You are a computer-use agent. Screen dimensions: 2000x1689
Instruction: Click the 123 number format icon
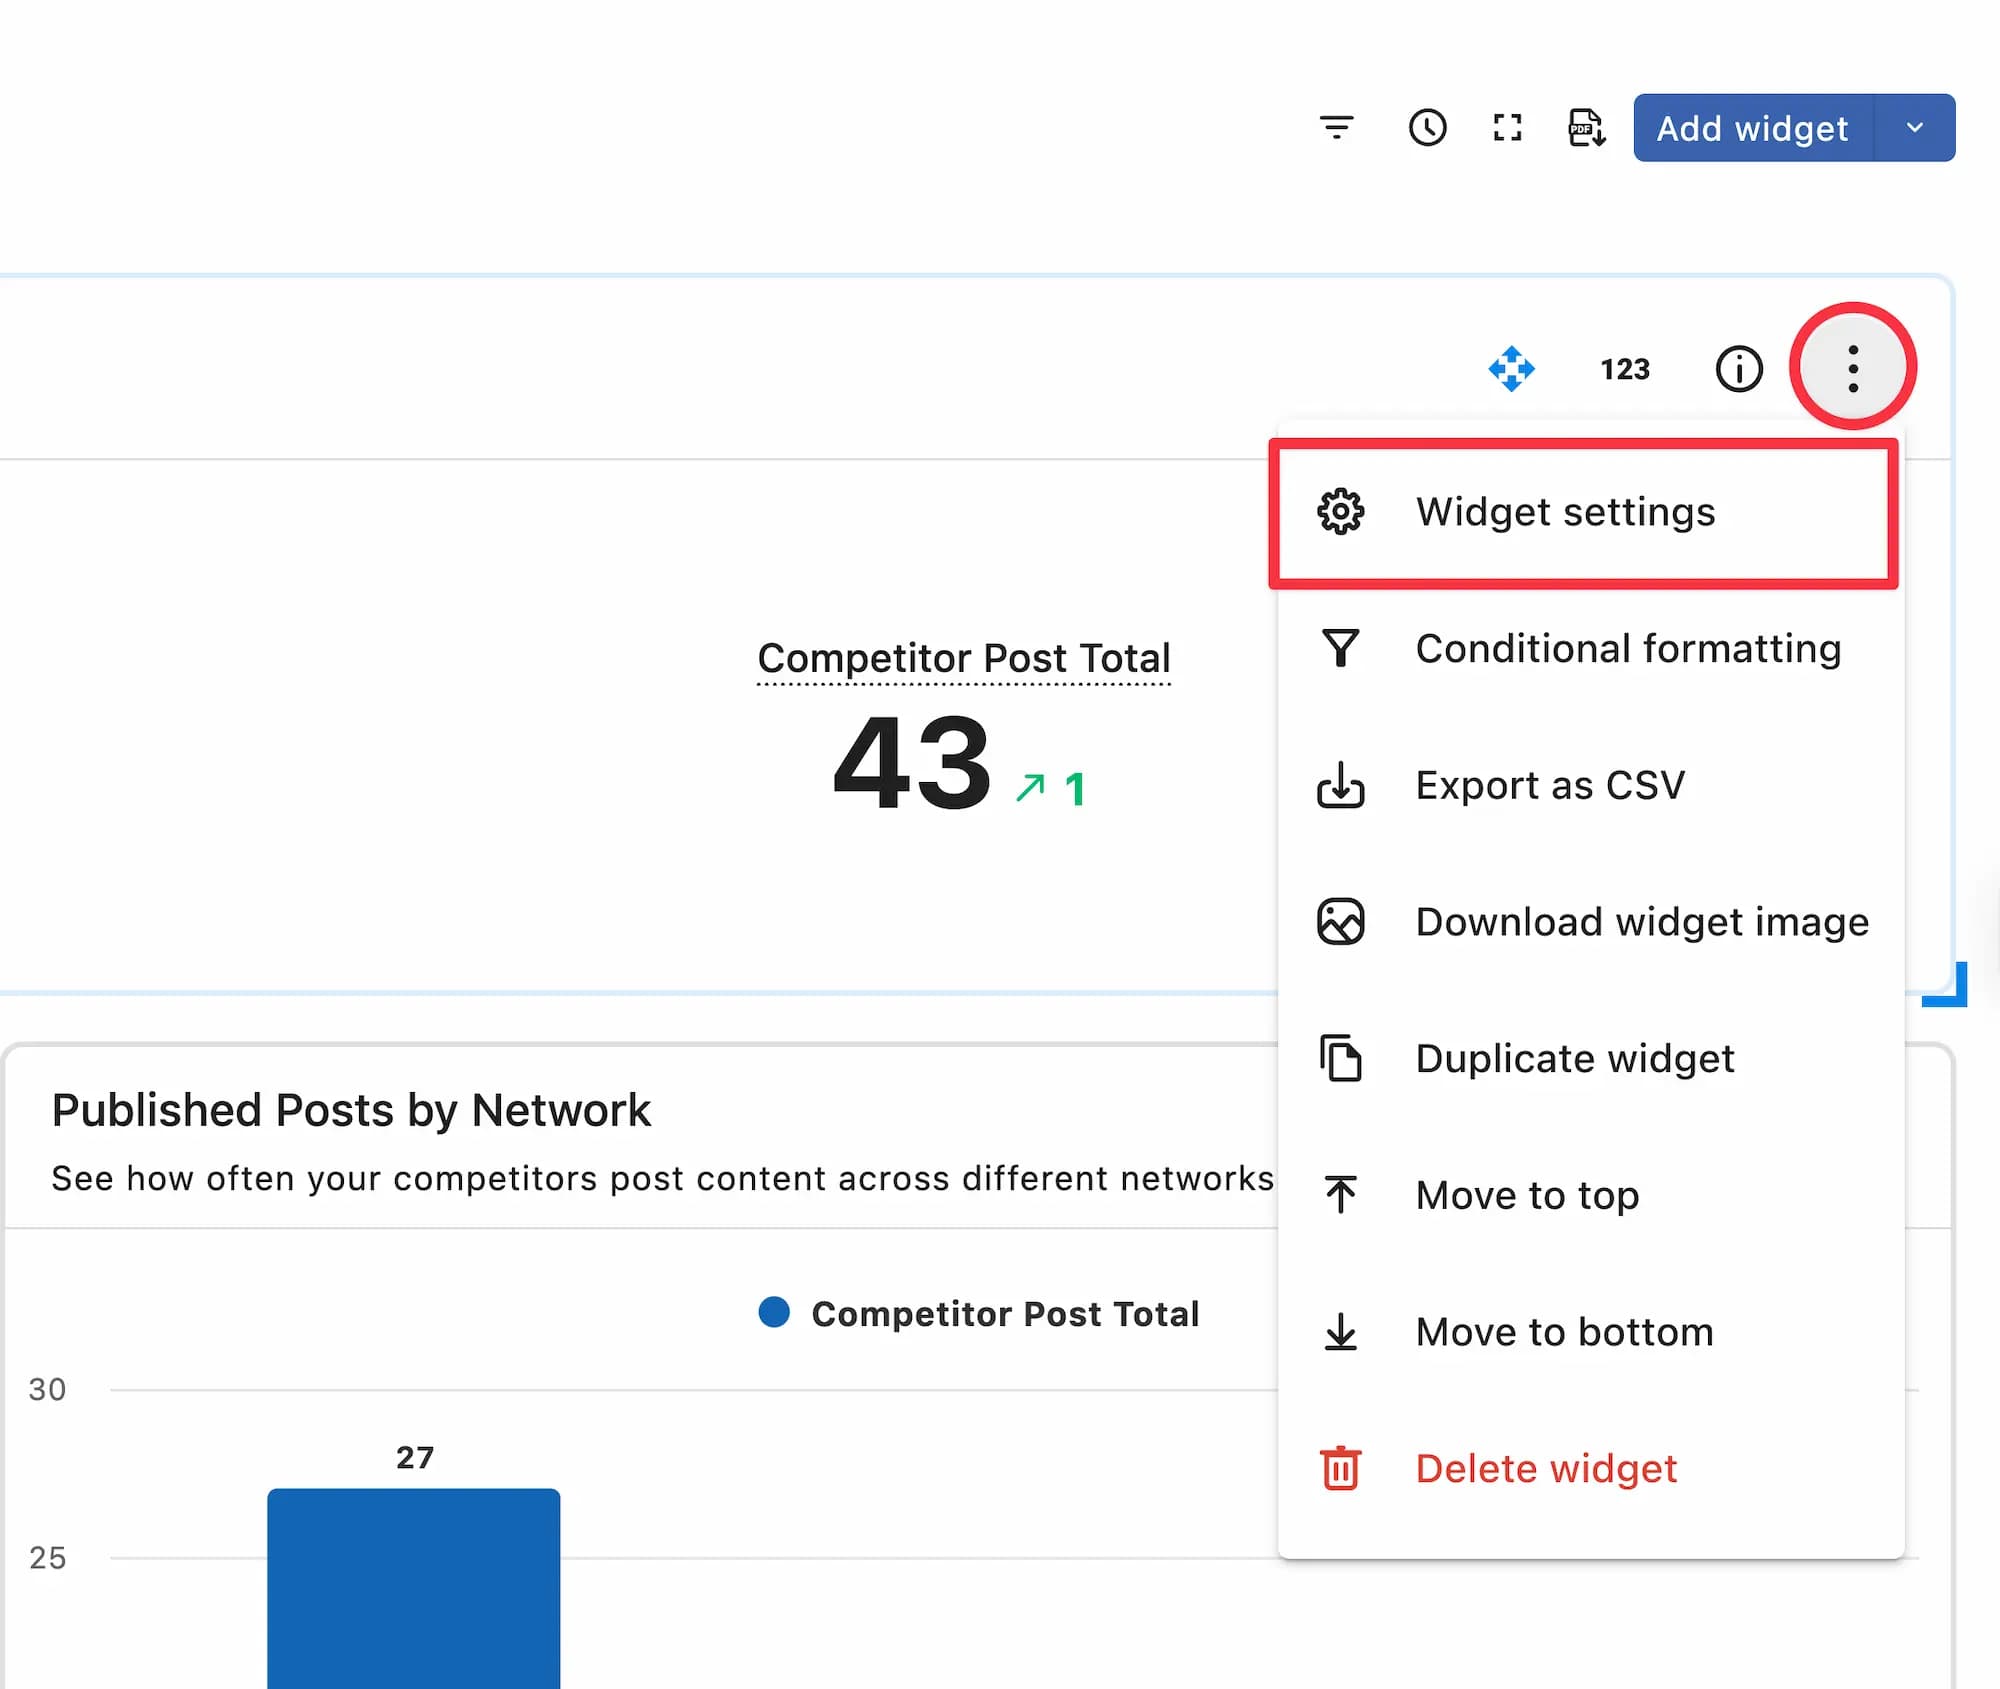[x=1625, y=369]
